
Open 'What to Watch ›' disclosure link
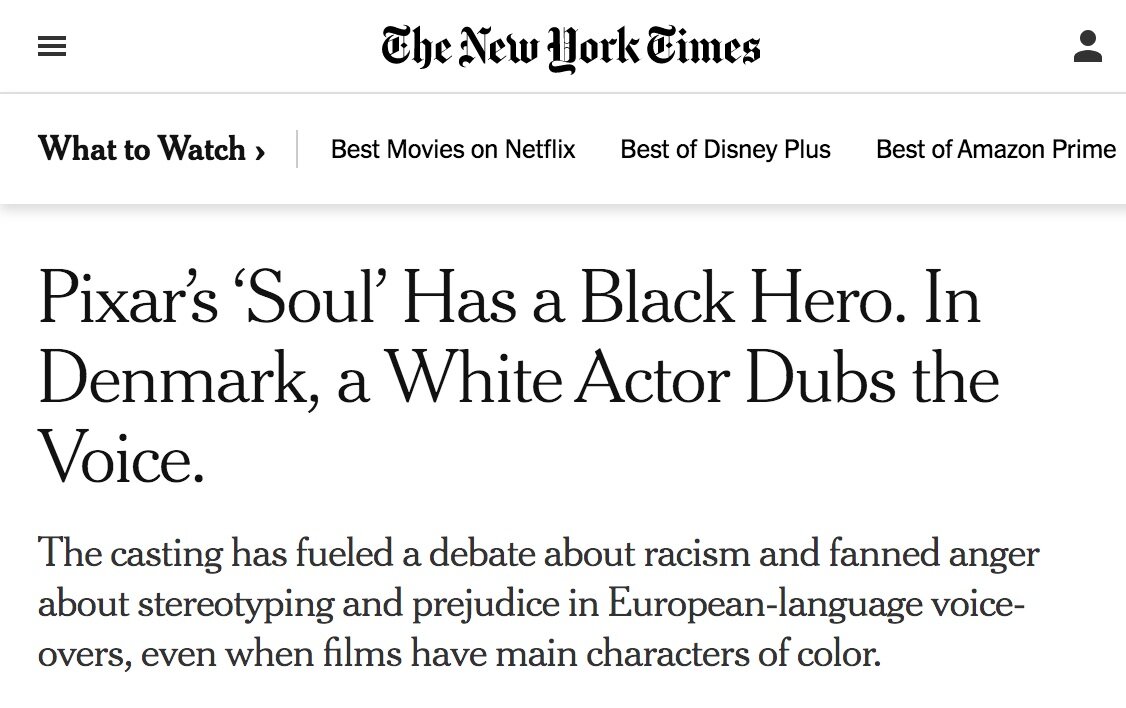[150, 150]
